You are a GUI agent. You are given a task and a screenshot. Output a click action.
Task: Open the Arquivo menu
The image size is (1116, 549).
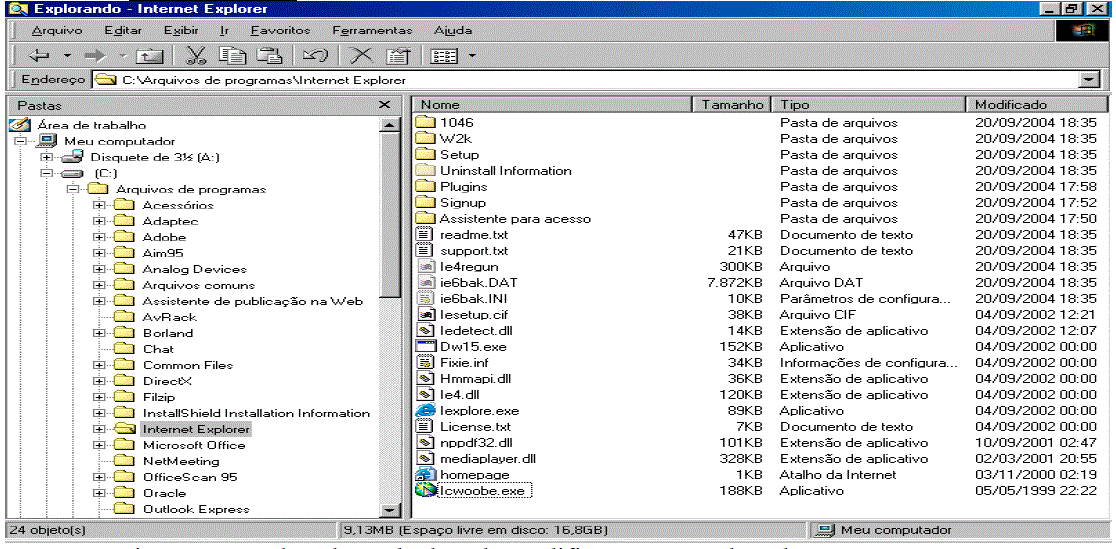coord(56,31)
